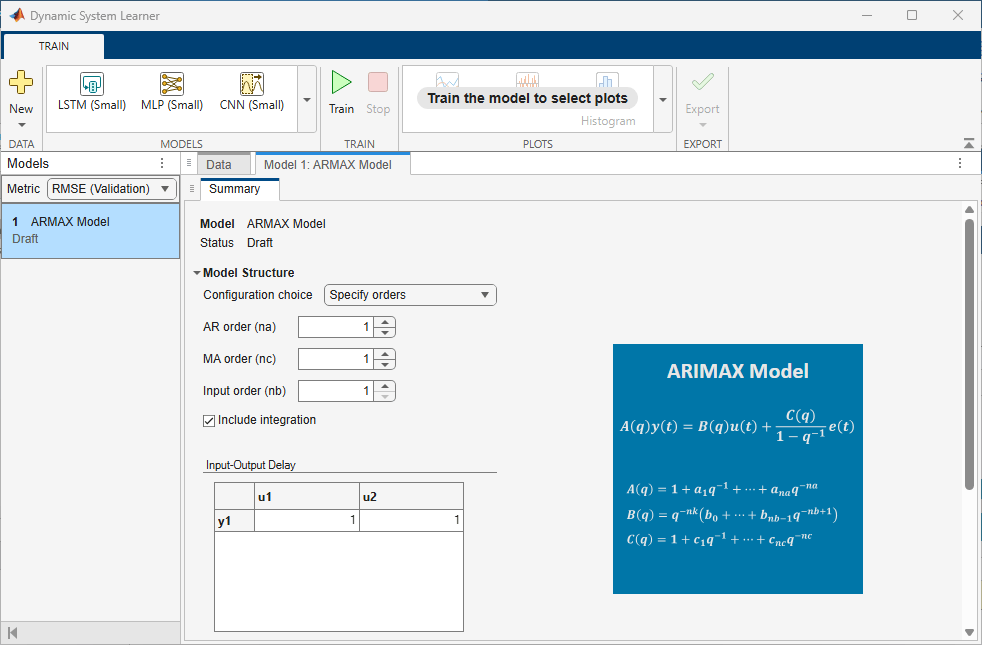Open the Metric RMSE (Validation) dropdown
This screenshot has width=982, height=645.
click(x=112, y=188)
